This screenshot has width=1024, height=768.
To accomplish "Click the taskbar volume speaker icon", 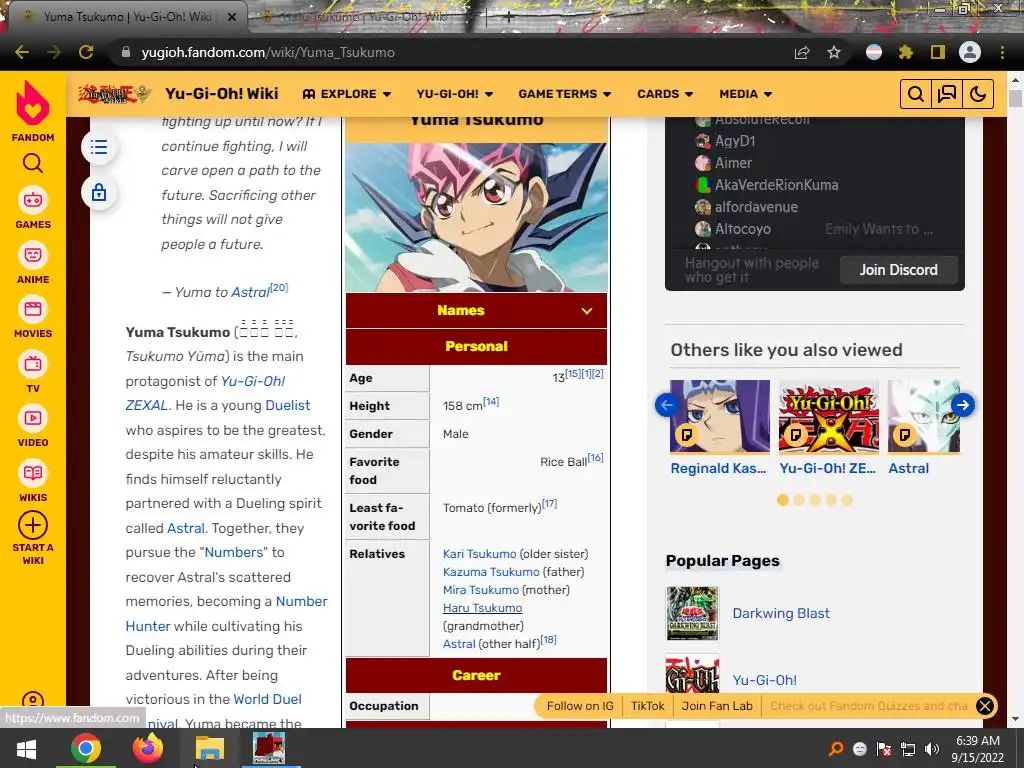I will pyautogui.click(x=932, y=749).
